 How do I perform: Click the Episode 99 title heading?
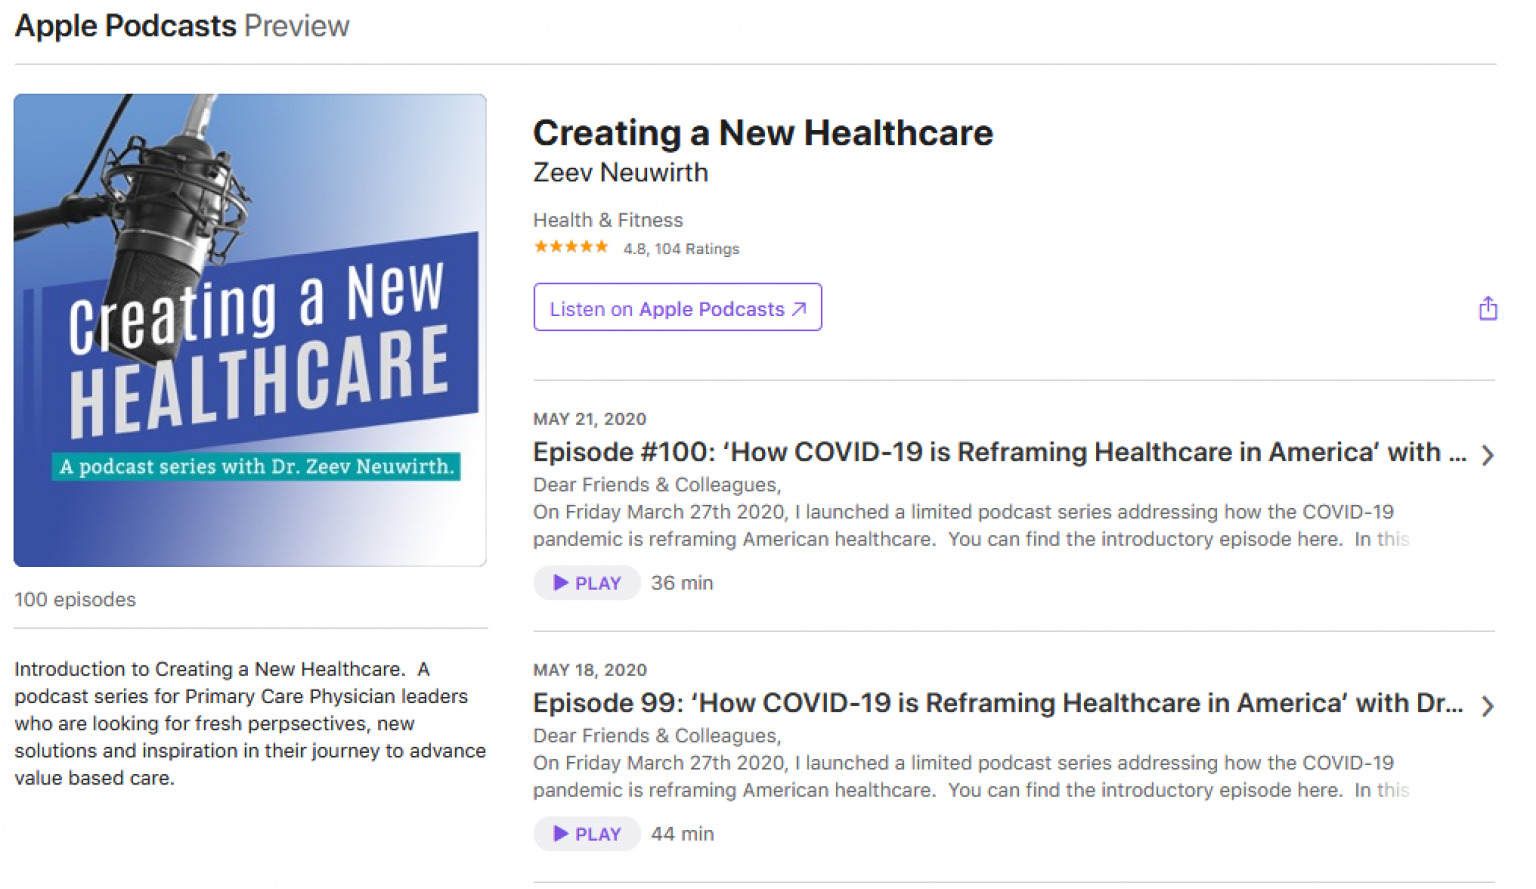(x=1000, y=703)
